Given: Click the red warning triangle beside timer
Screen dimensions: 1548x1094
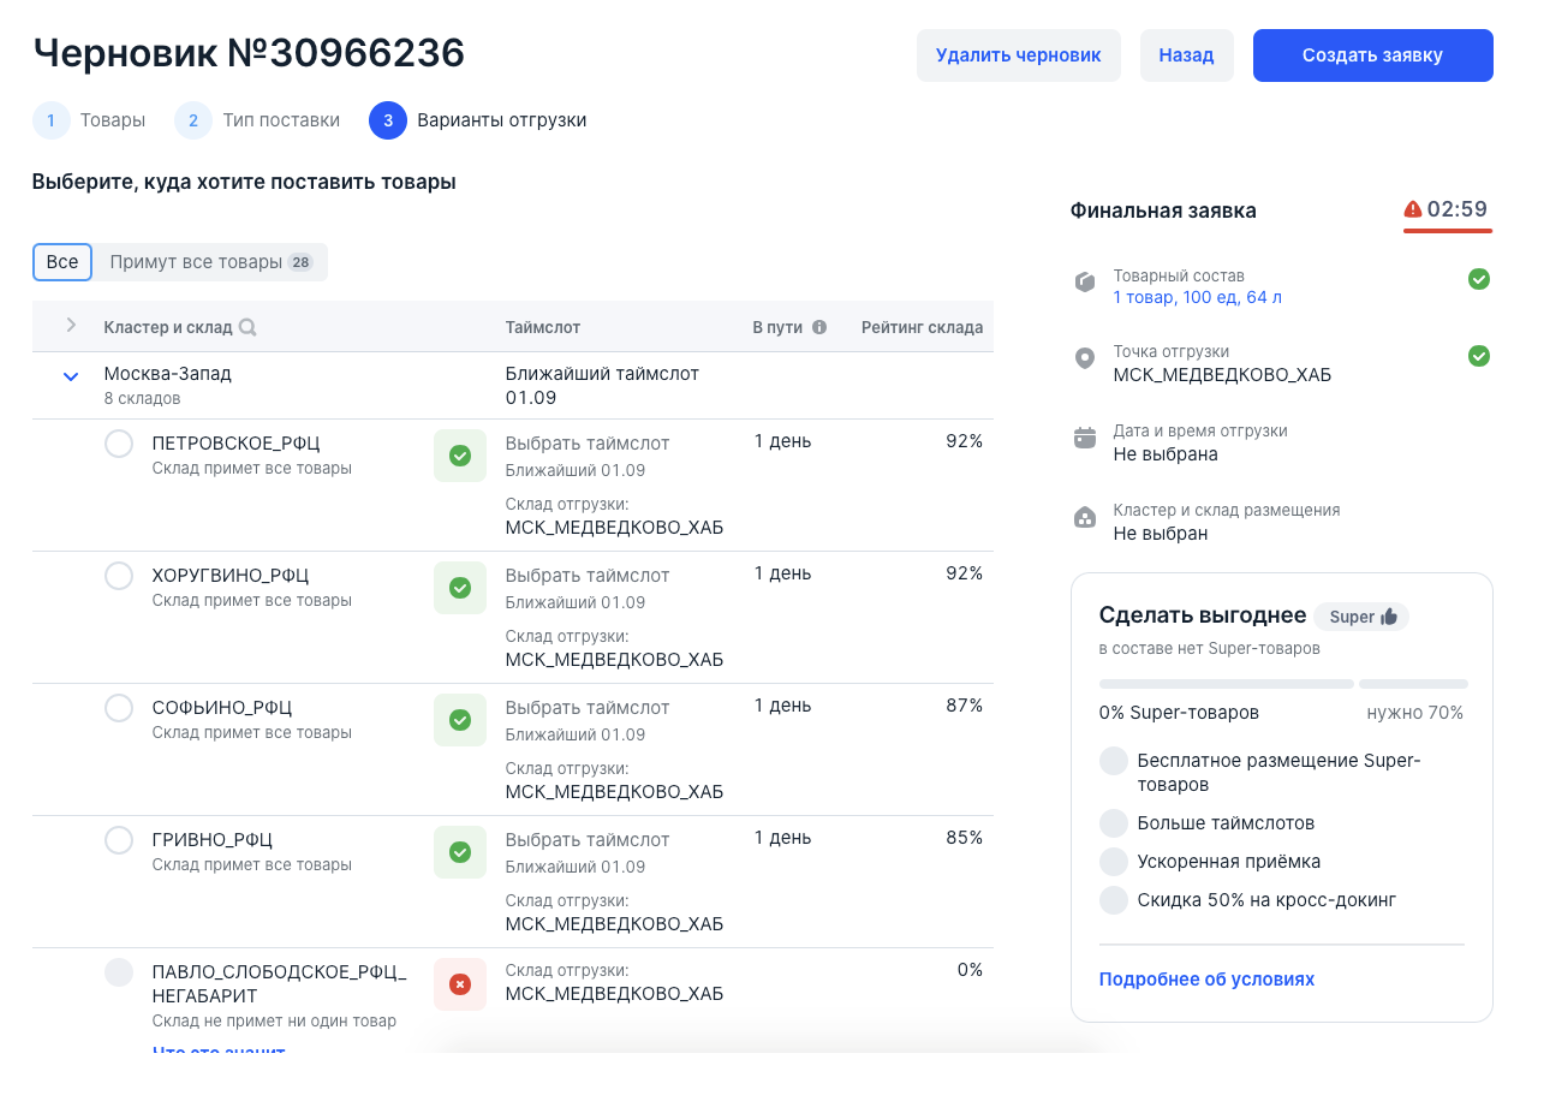Looking at the screenshot, I should tap(1412, 209).
